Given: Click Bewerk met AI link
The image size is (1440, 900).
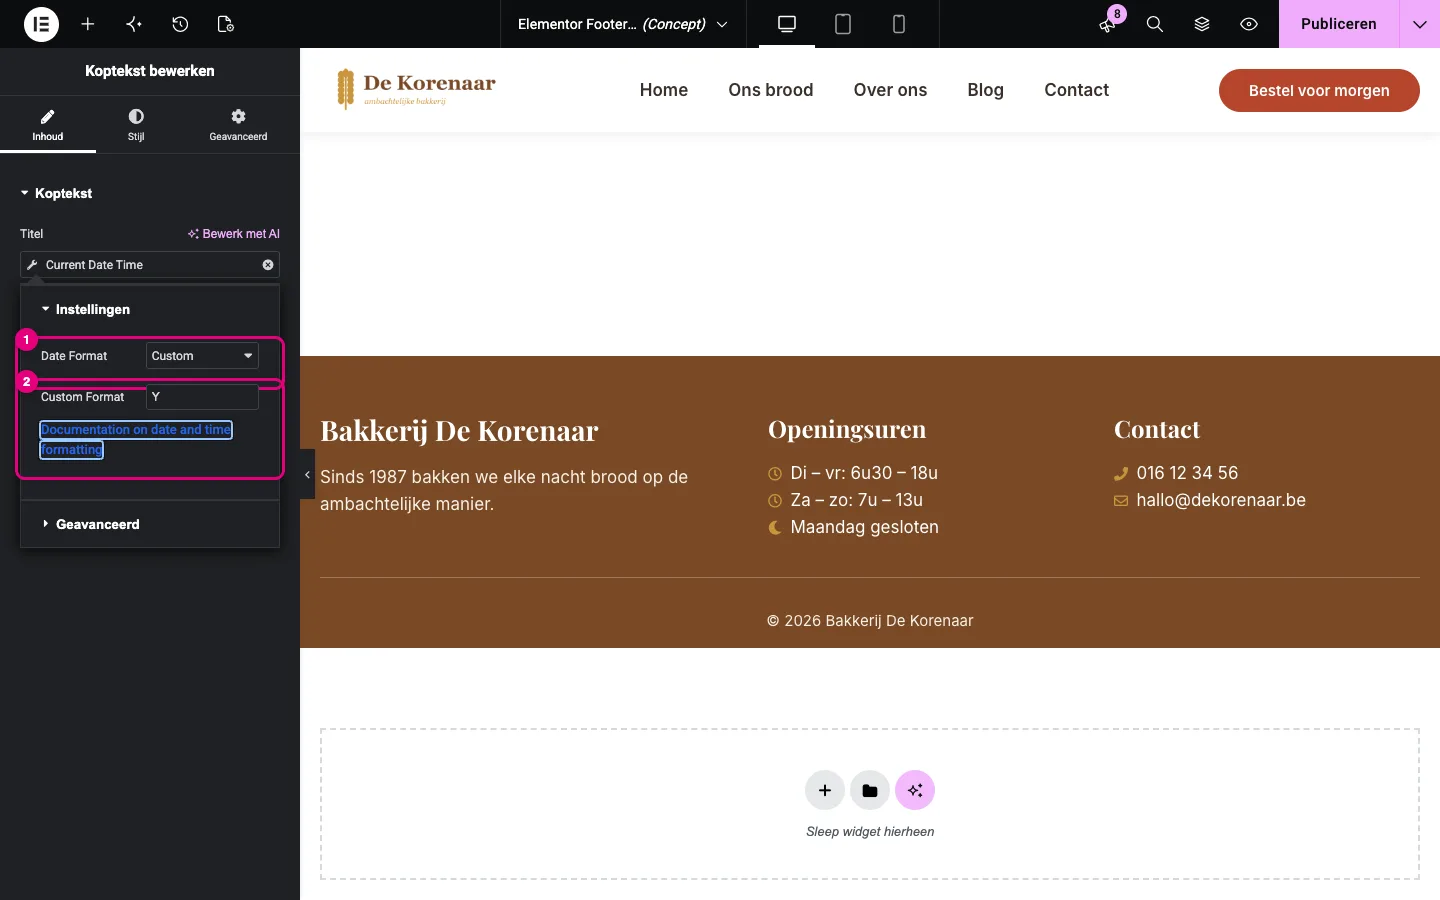Looking at the screenshot, I should point(234,234).
